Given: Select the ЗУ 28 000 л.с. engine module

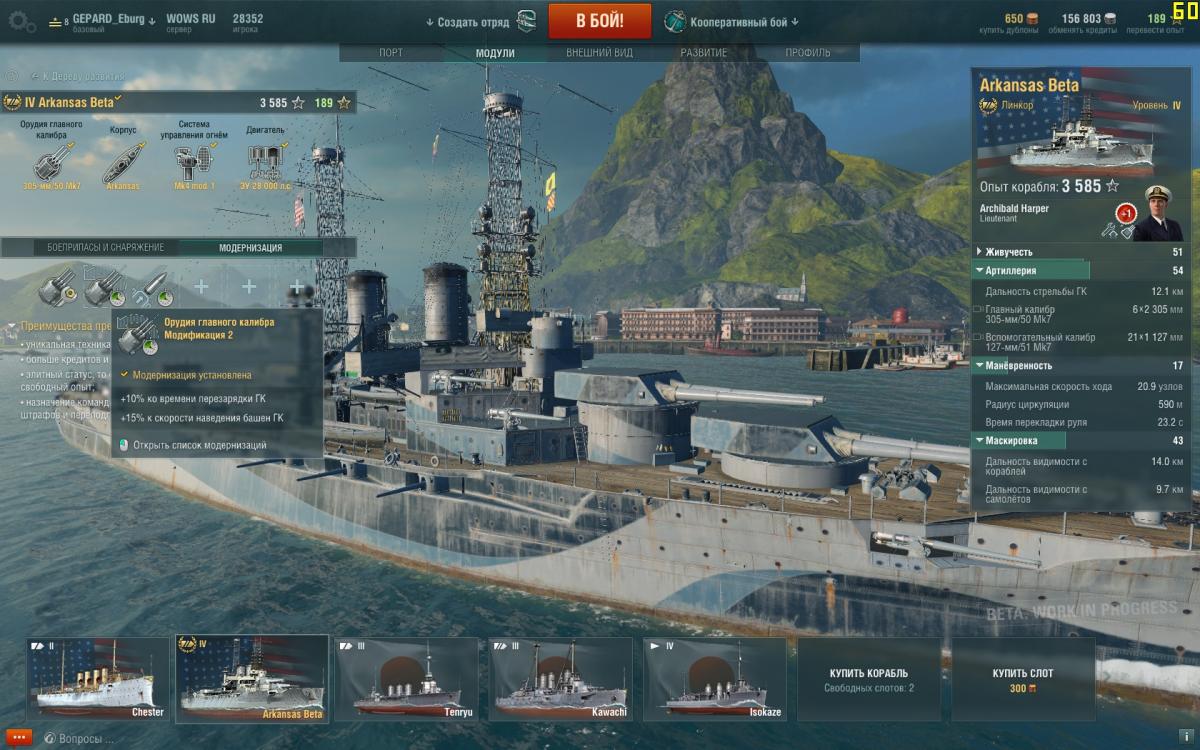Looking at the screenshot, I should tap(265, 160).
